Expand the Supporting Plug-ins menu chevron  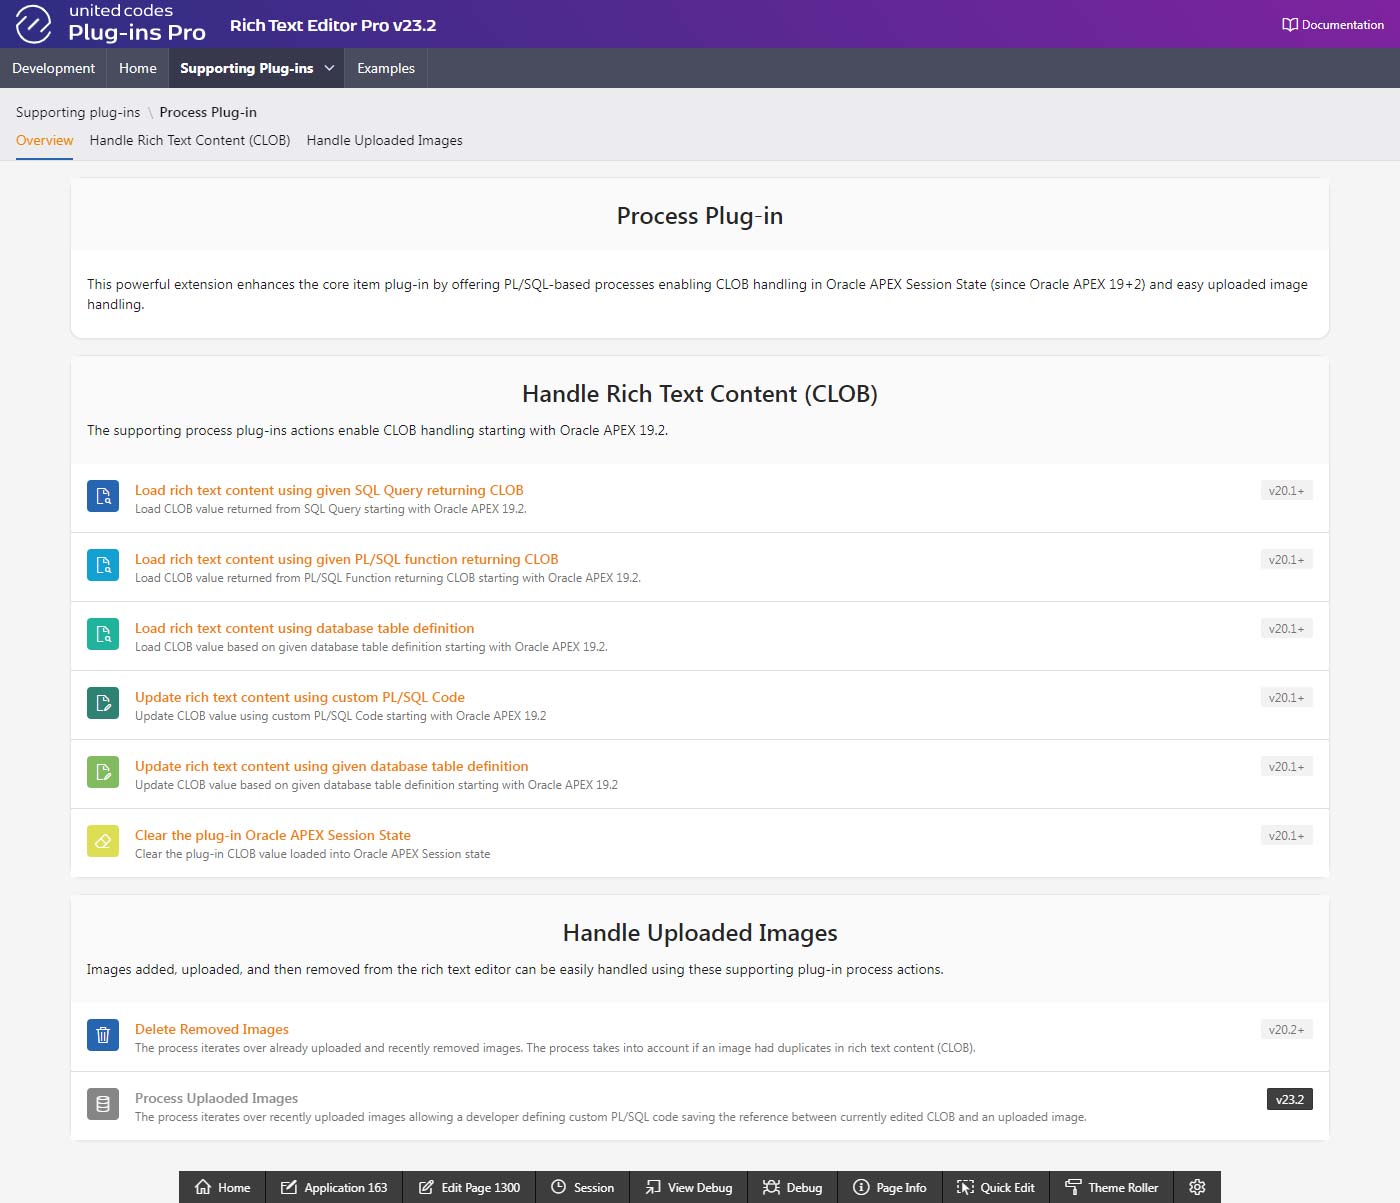point(329,68)
